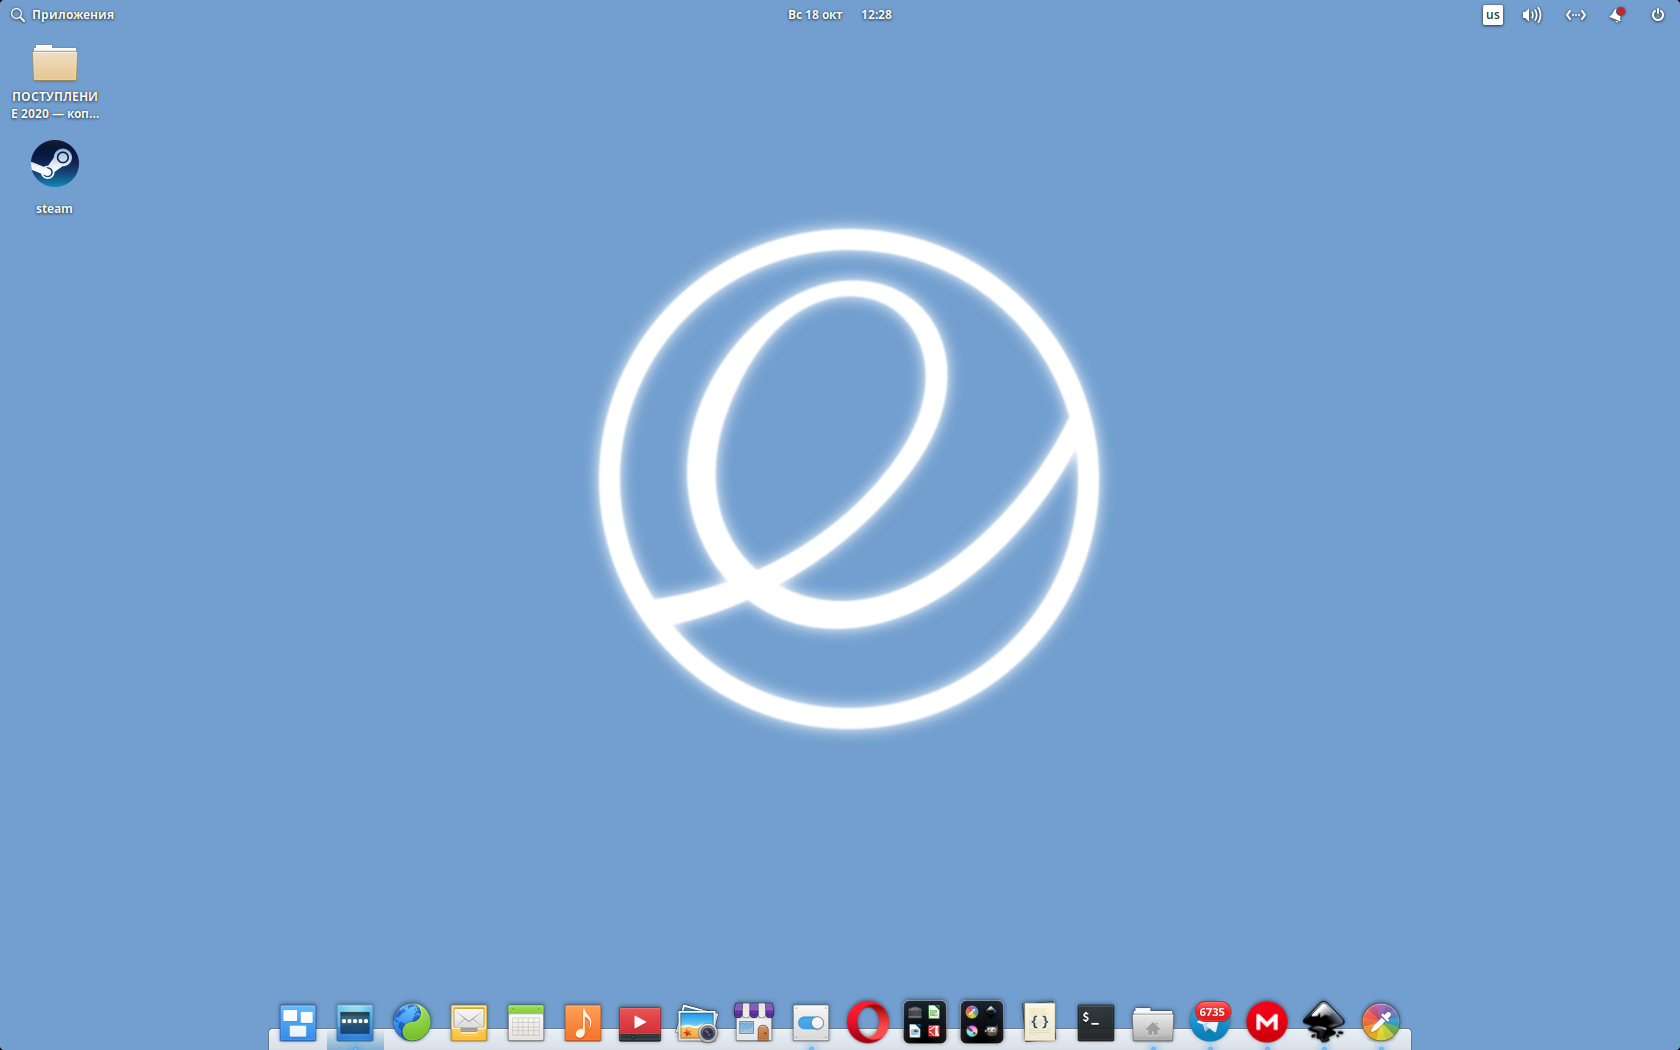The width and height of the screenshot is (1680, 1050).
Task: Click the 12:28 clock in the panel
Action: 876,15
